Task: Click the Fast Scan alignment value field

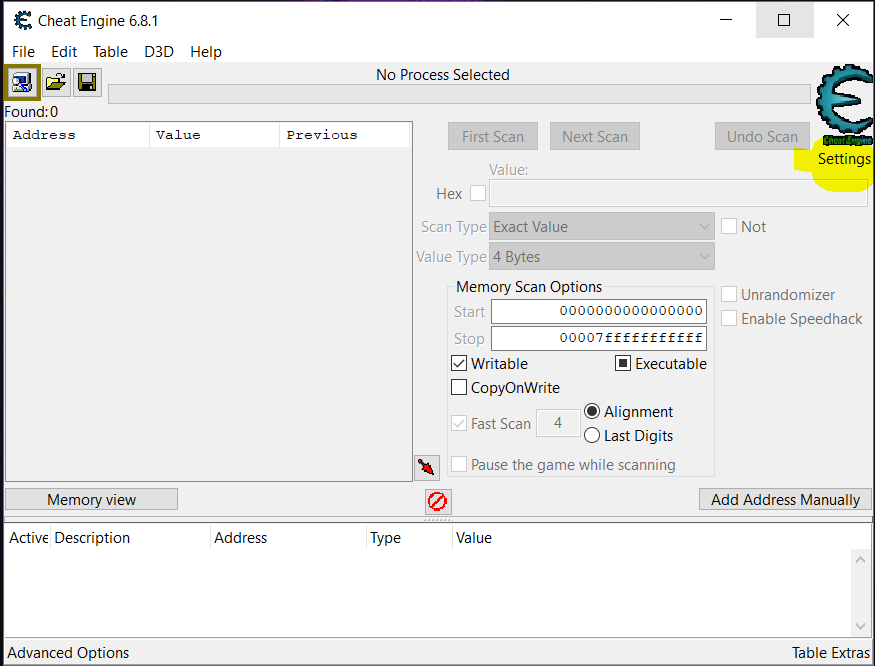Action: (x=558, y=423)
